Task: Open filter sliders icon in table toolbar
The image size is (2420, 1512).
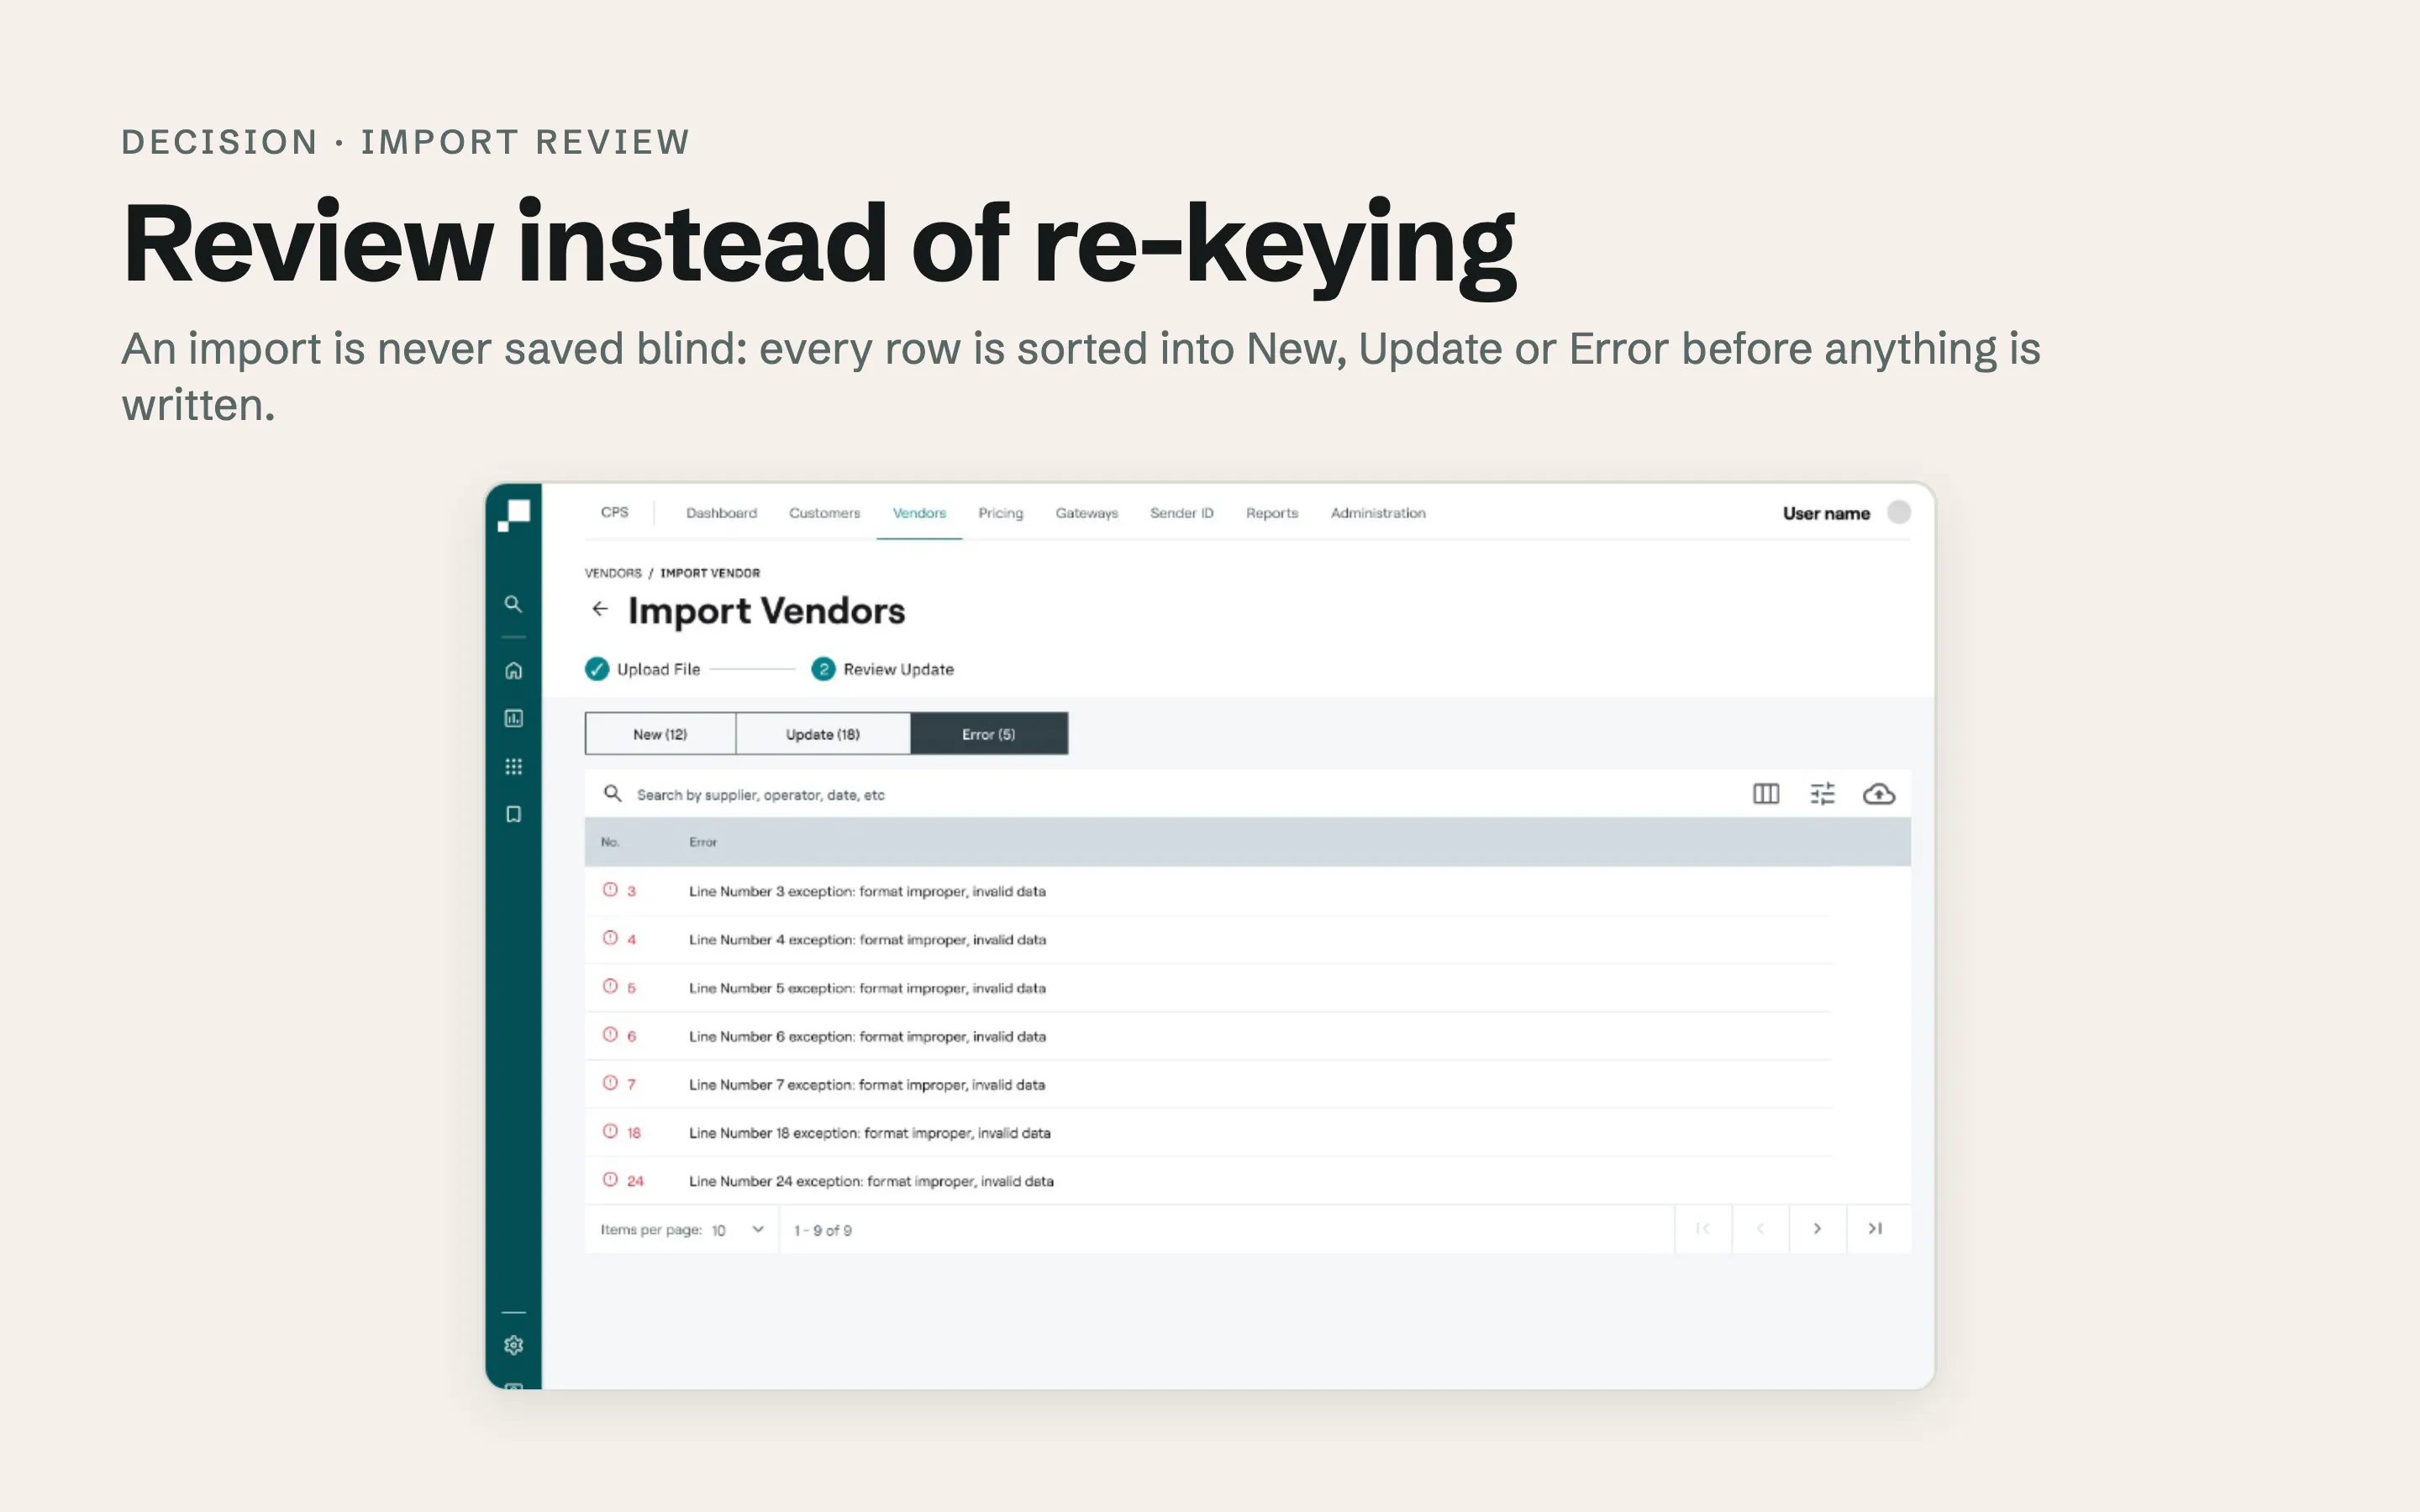Action: [1822, 794]
